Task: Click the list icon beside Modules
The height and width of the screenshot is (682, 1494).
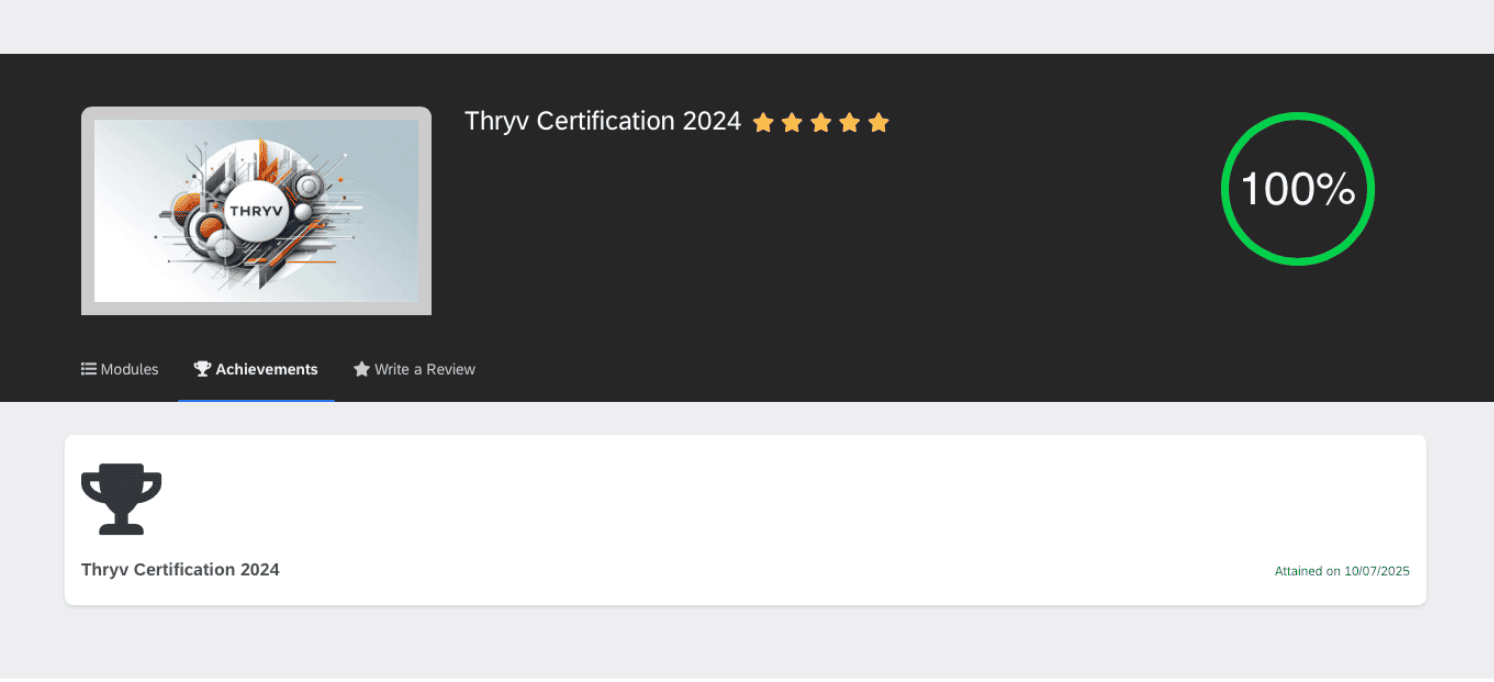Action: pyautogui.click(x=89, y=369)
